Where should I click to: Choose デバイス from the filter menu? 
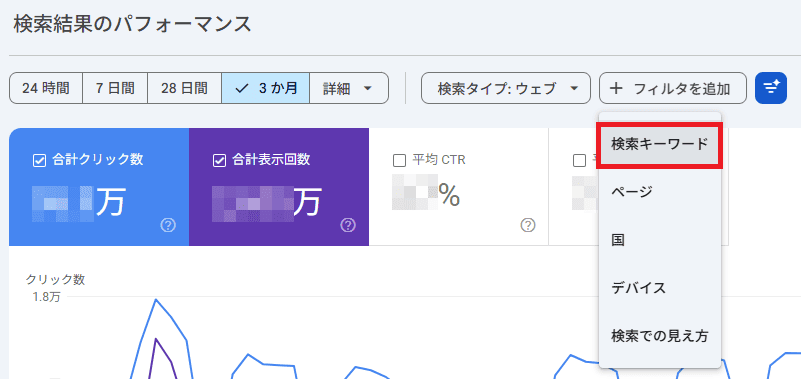click(x=660, y=288)
